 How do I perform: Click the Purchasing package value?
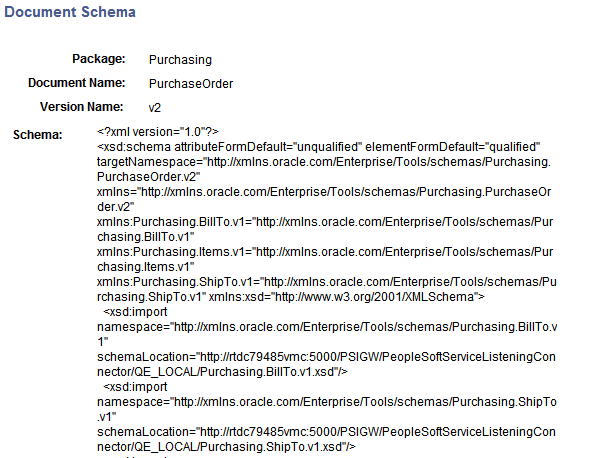pos(180,60)
